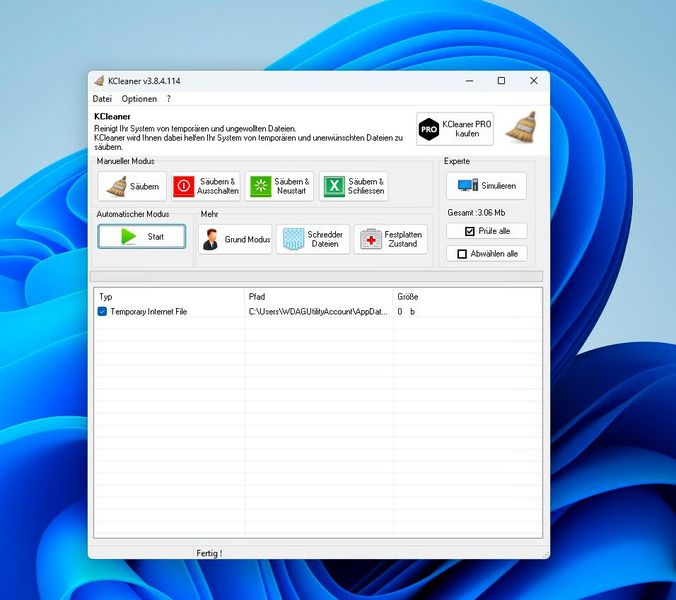Viewport: 676px width, 600px height.
Task: Buy KCleaner PRO using the PRO button
Action: coord(455,129)
